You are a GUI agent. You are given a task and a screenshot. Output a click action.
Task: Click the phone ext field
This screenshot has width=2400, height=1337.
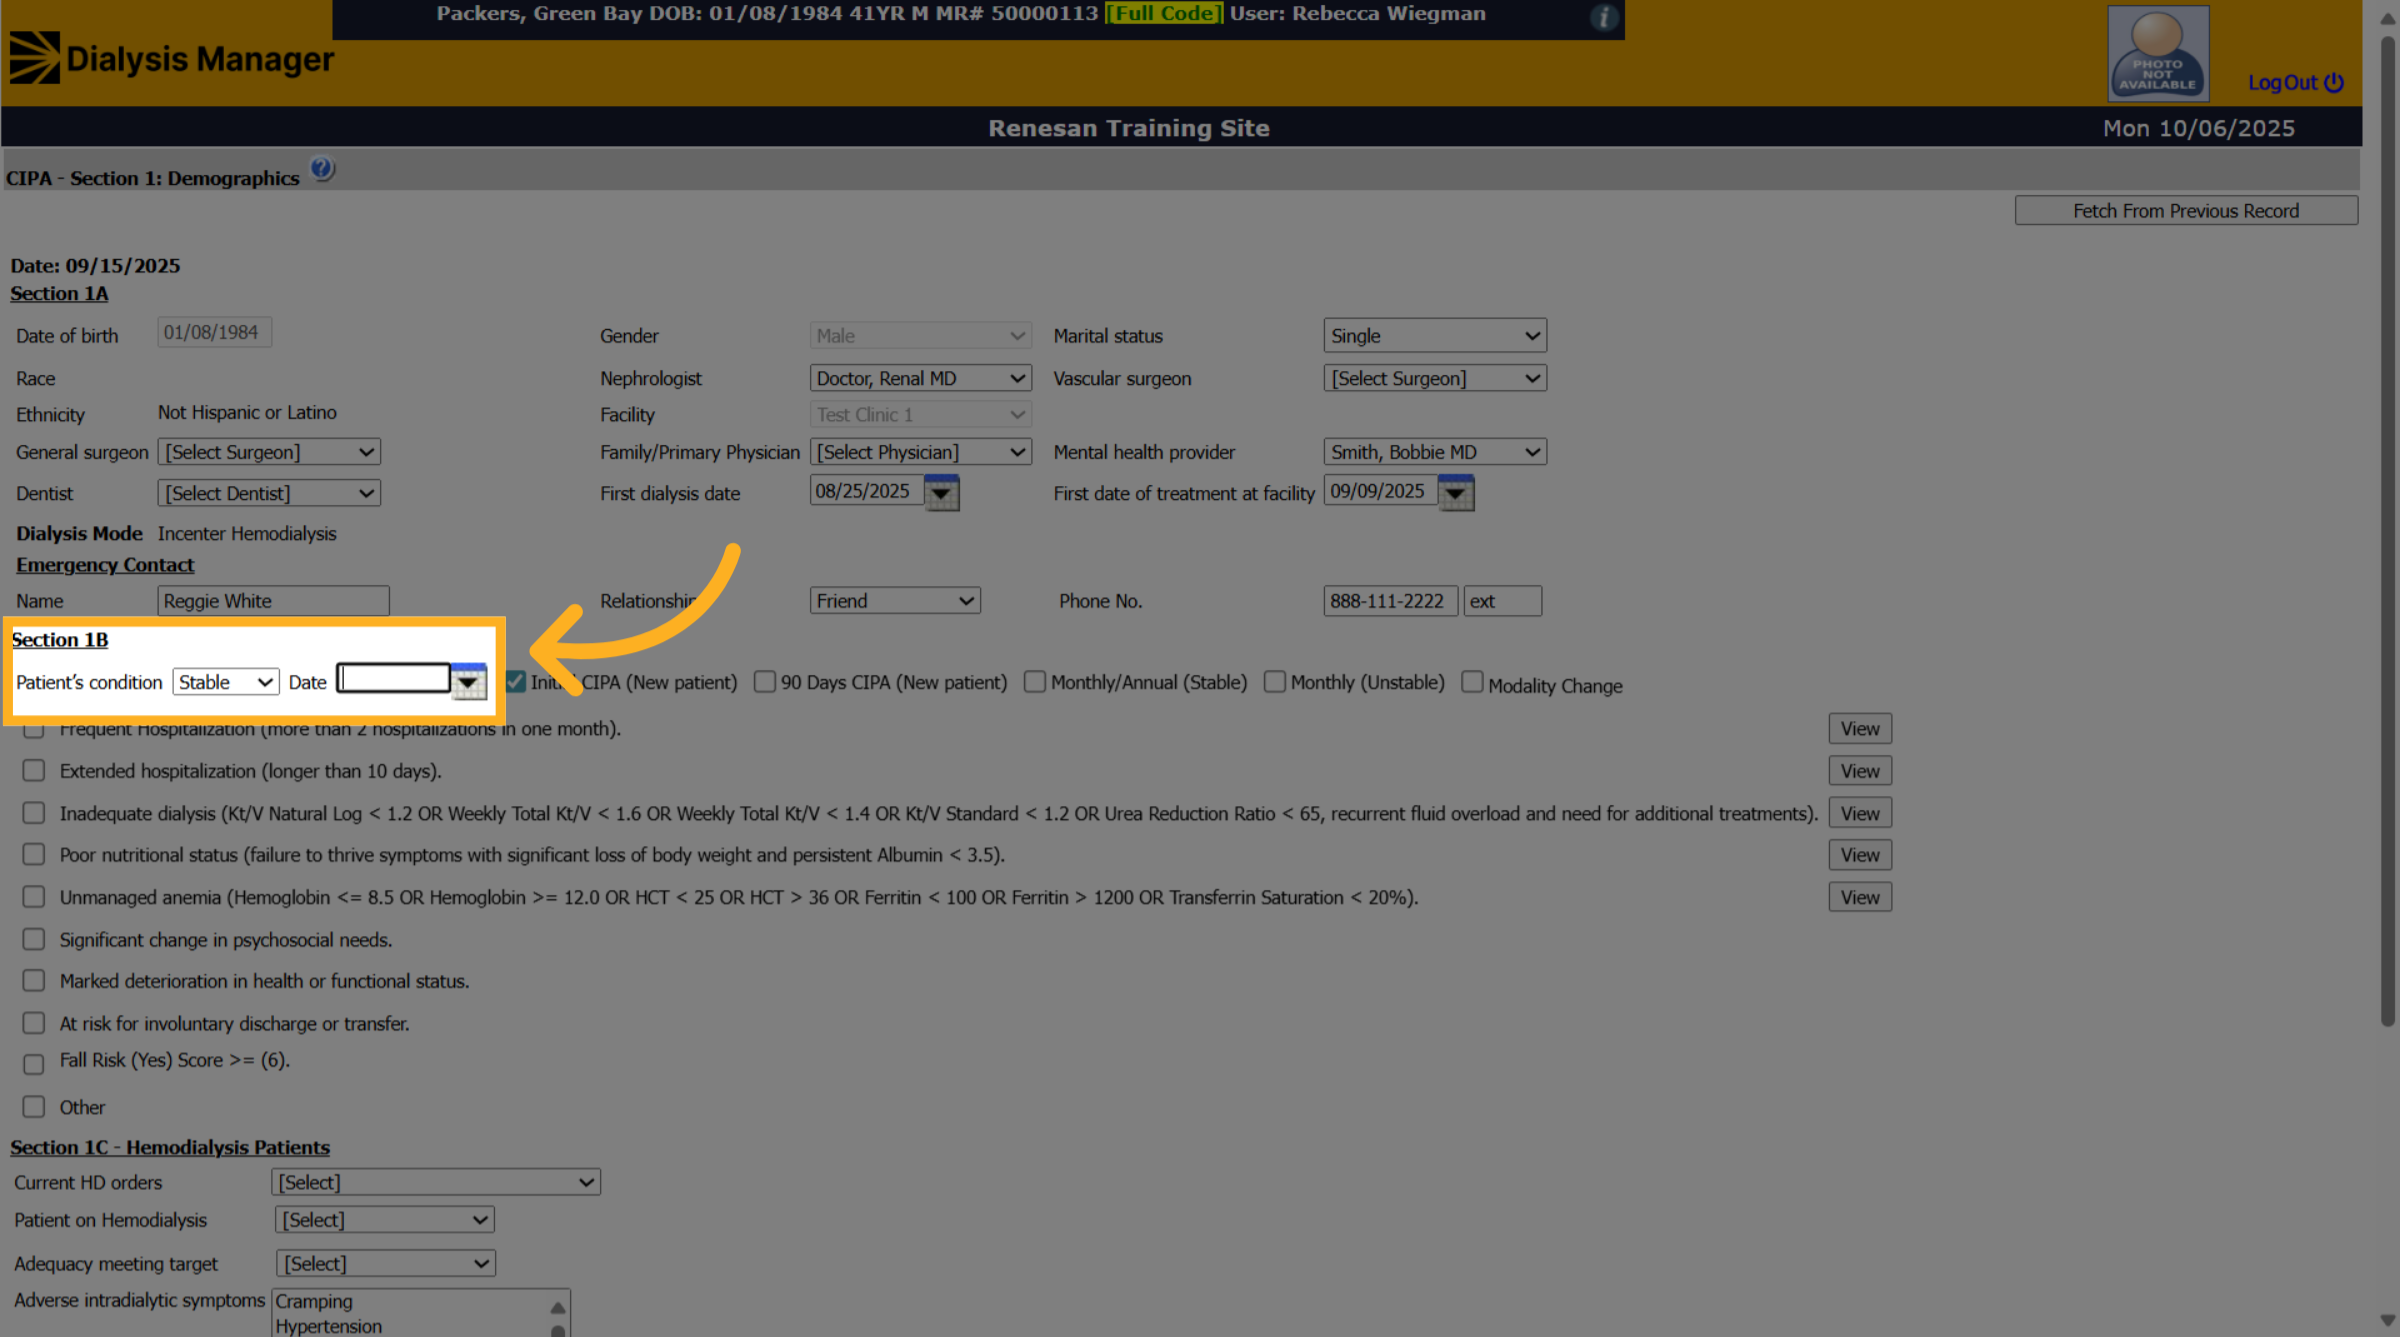1502,601
